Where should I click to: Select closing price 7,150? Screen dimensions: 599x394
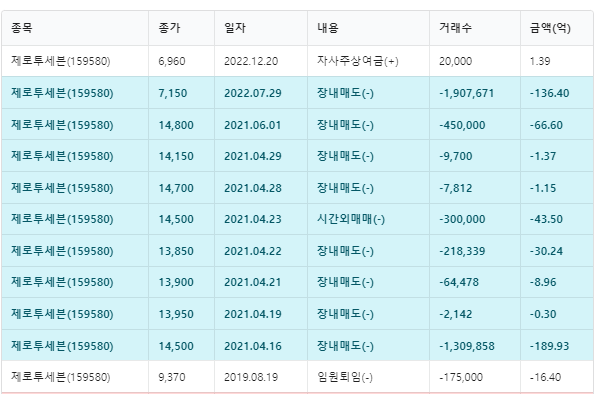[173, 93]
